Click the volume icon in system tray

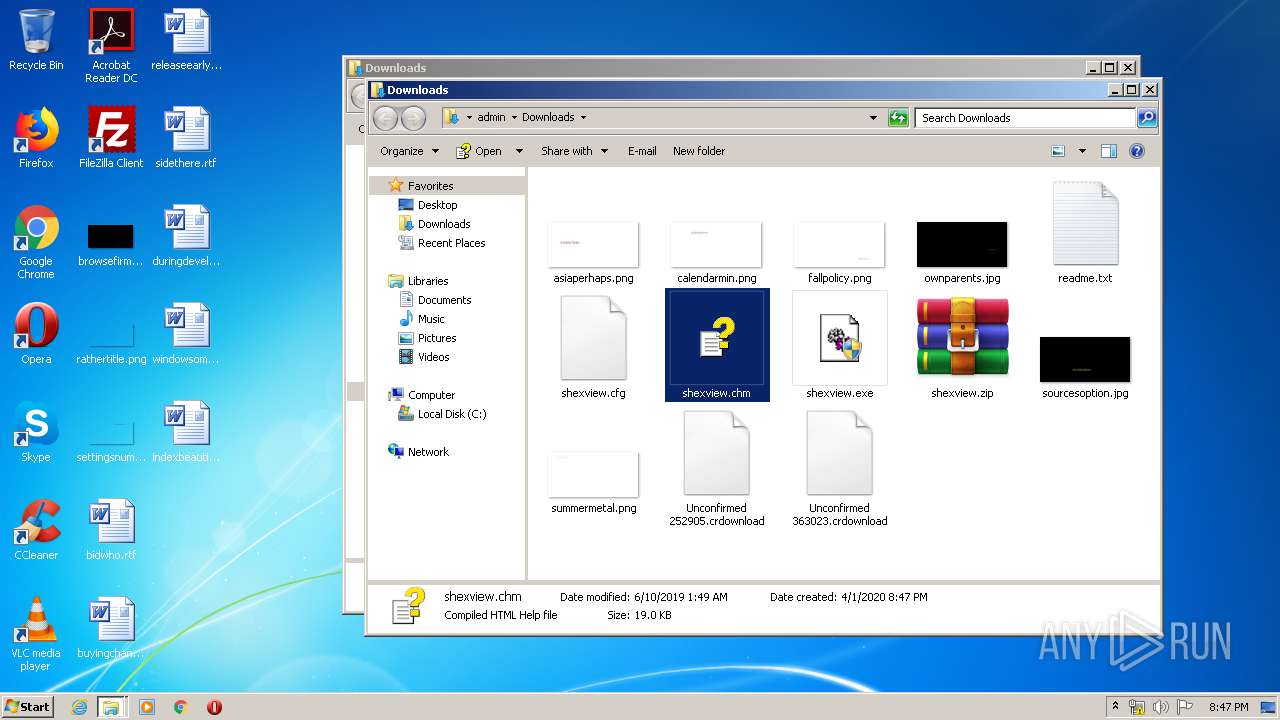pyautogui.click(x=1160, y=707)
